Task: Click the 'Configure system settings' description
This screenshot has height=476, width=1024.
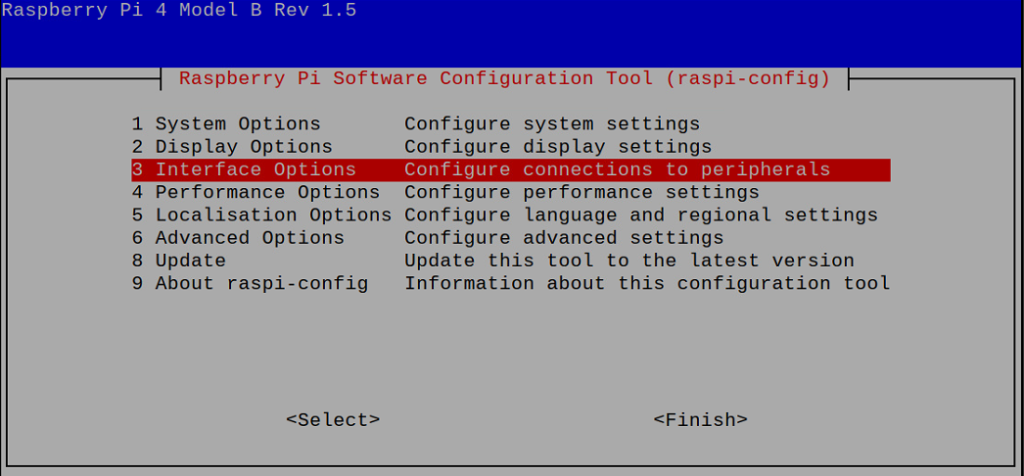Action: click(552, 124)
